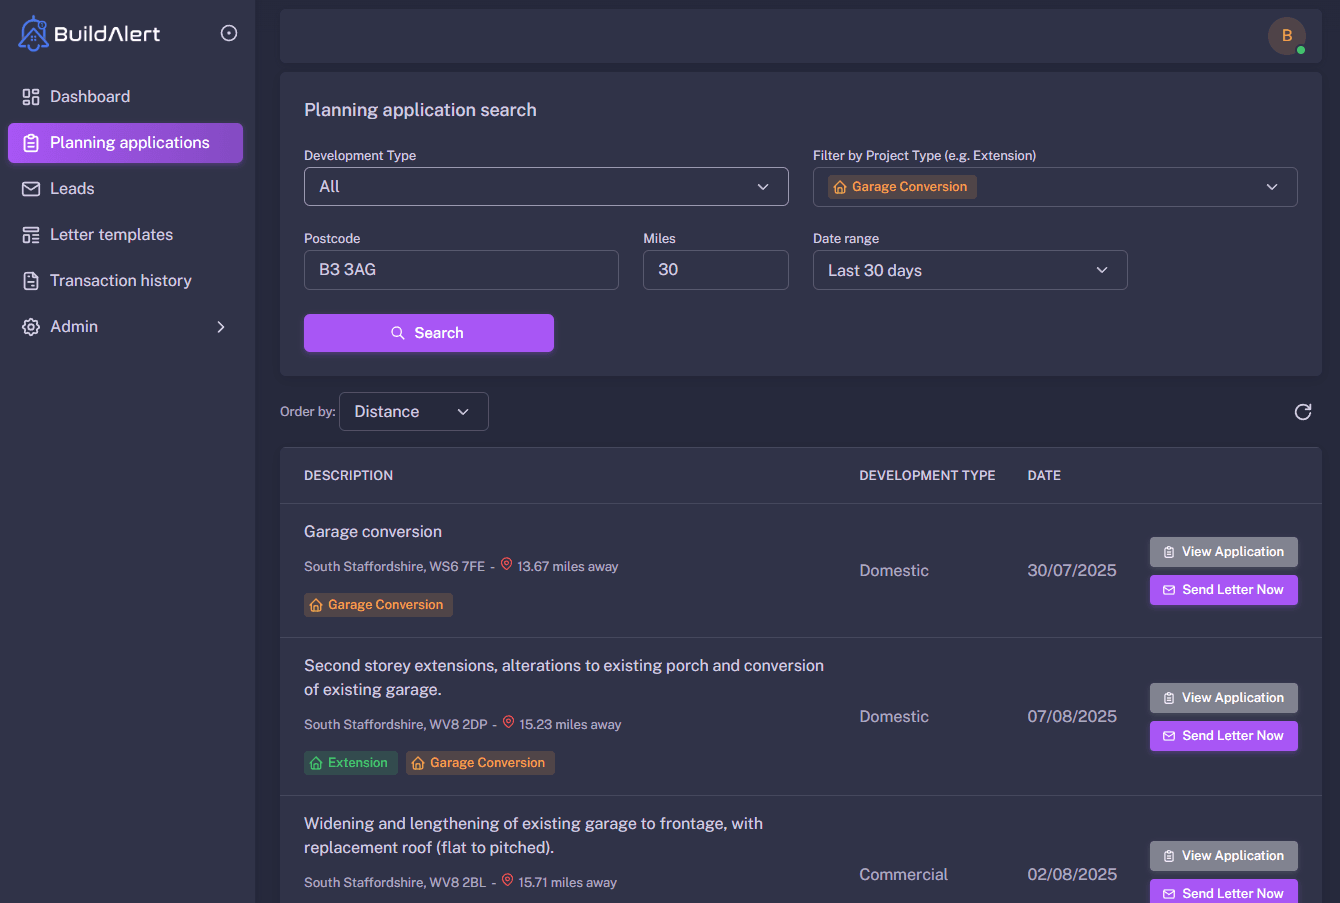1340x903 pixels.
Task: View Application for the 30/07/2025 garage conversion
Action: (x=1223, y=552)
